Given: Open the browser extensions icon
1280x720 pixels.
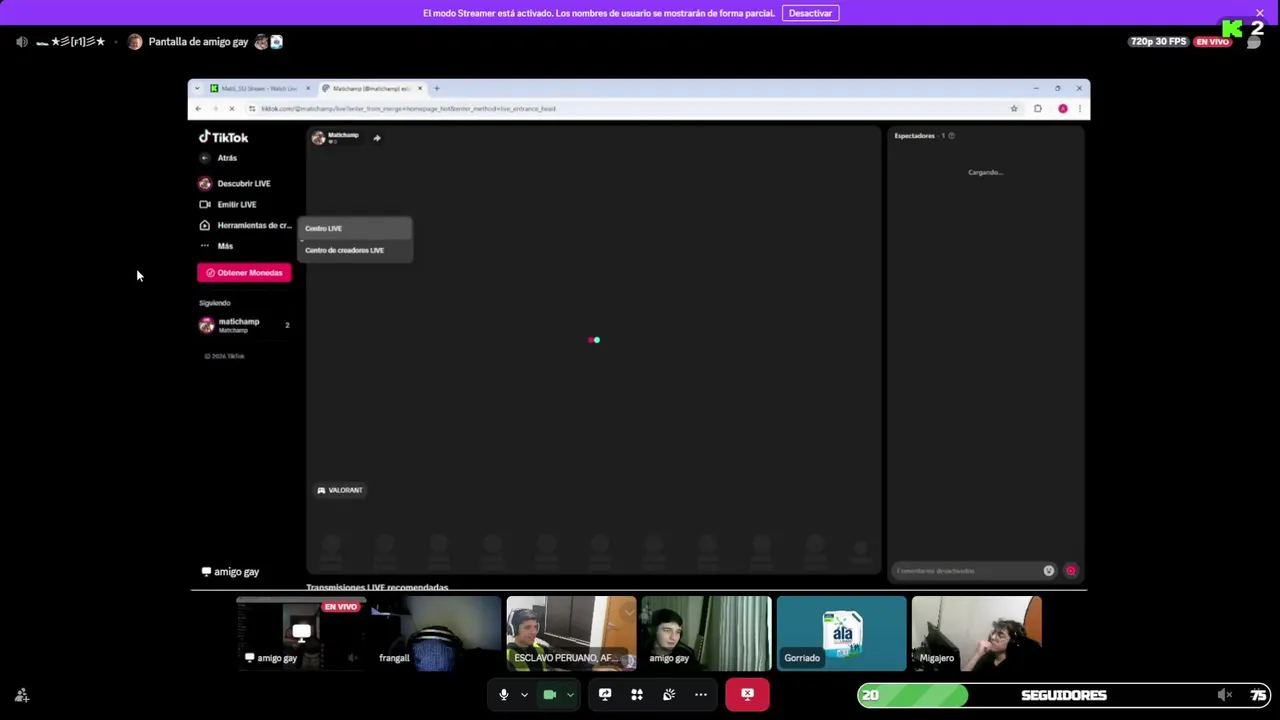Looking at the screenshot, I should click(1038, 108).
